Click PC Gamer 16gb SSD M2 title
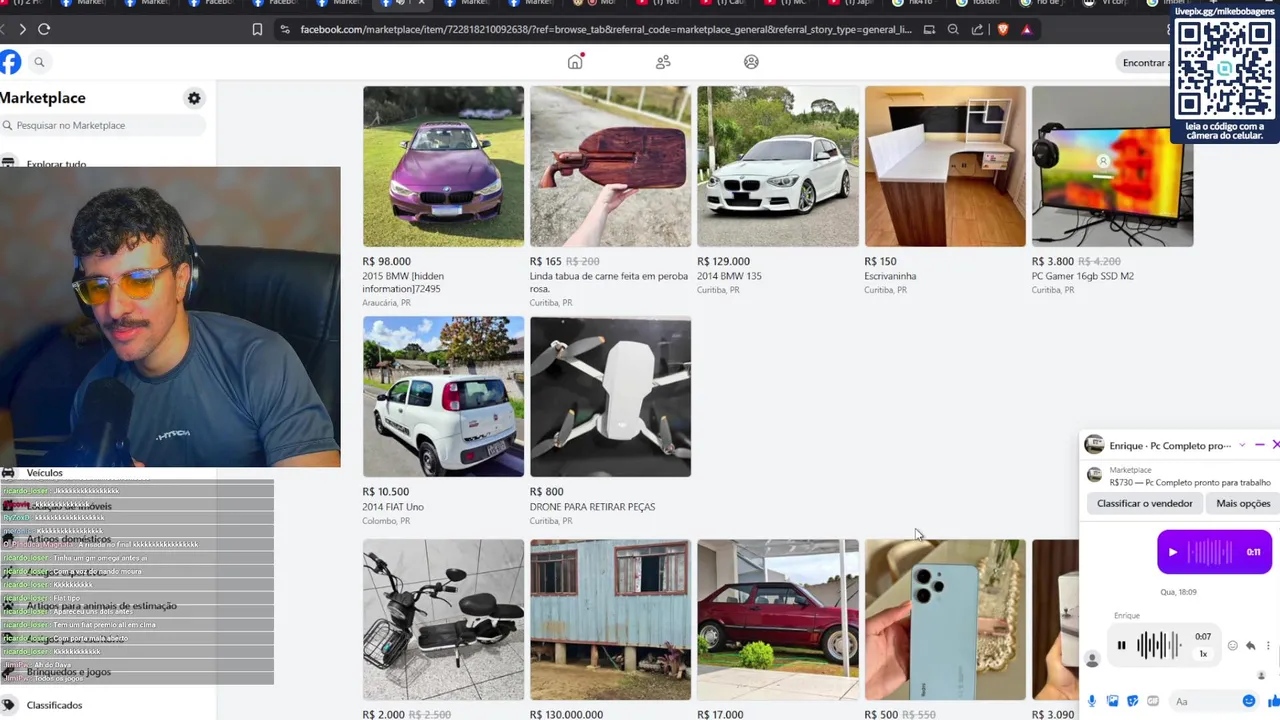The image size is (1280, 720). (1083, 276)
